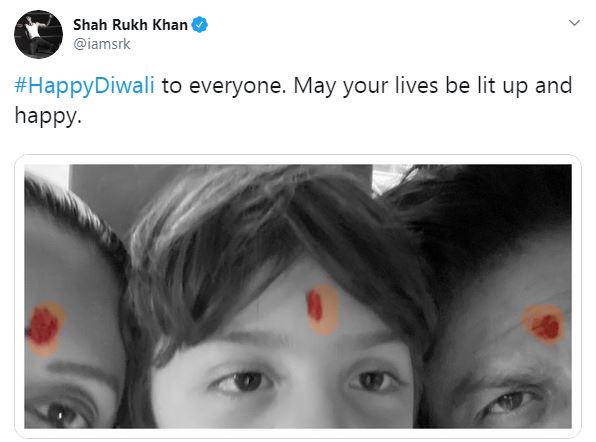596x442 pixels.
Task: Click the Shah Rukh Khan display name
Action: [x=130, y=25]
